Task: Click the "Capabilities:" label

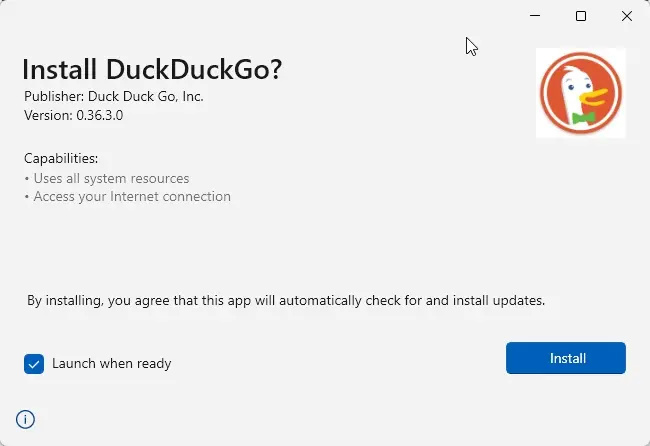Action: tap(61, 158)
